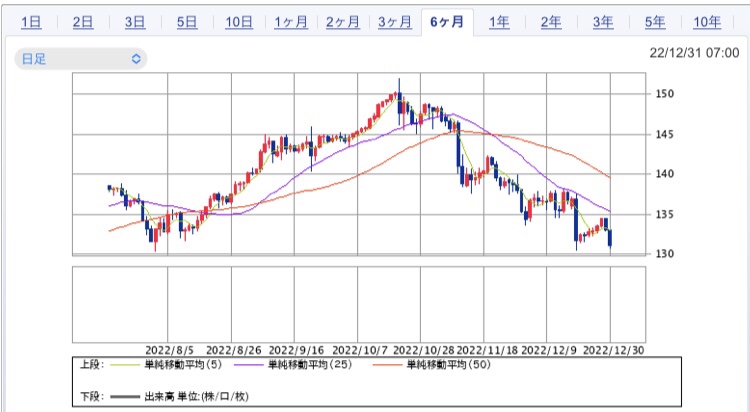Open the 3日 chart tab

click(135, 22)
